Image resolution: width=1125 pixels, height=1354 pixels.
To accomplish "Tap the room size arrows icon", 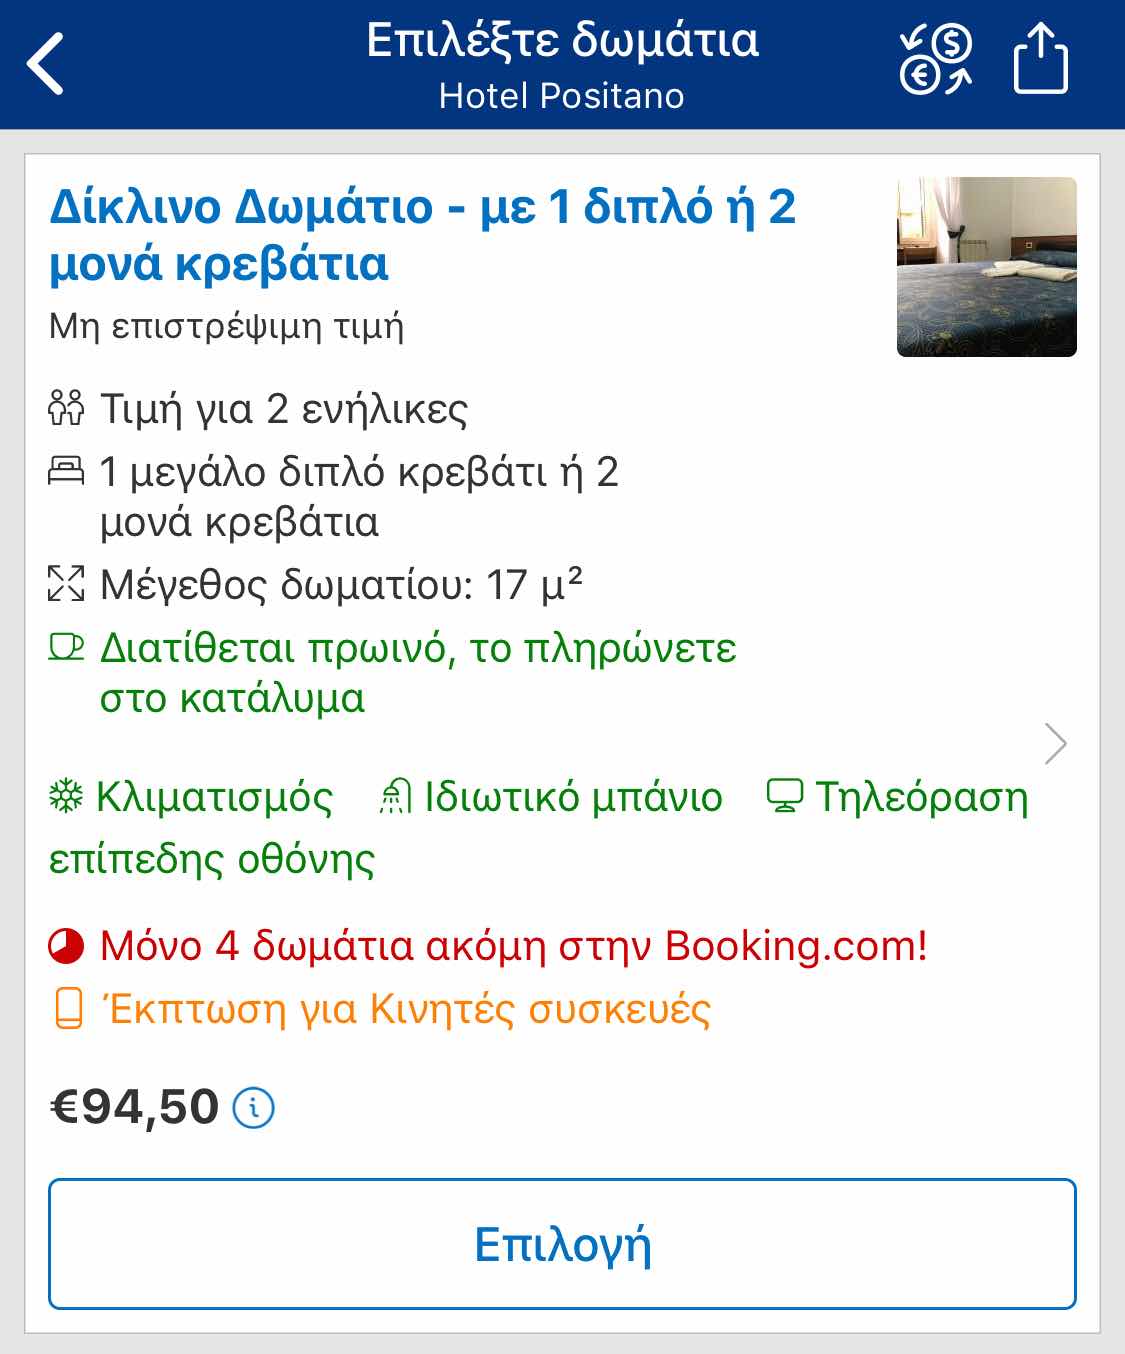I will 66,583.
